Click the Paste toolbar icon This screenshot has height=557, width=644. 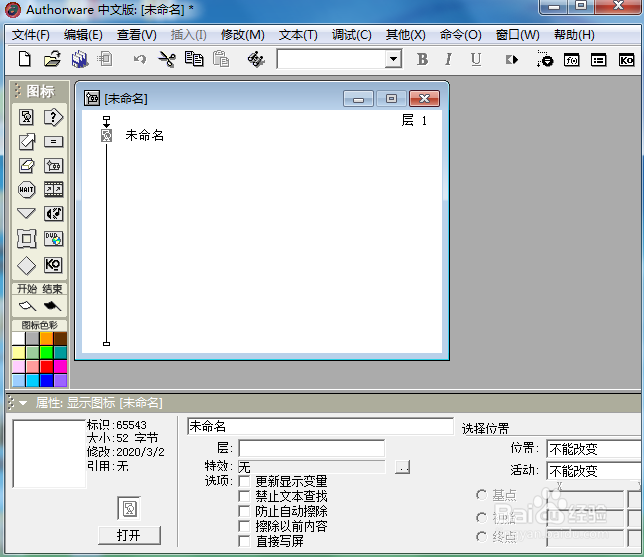pos(221,60)
